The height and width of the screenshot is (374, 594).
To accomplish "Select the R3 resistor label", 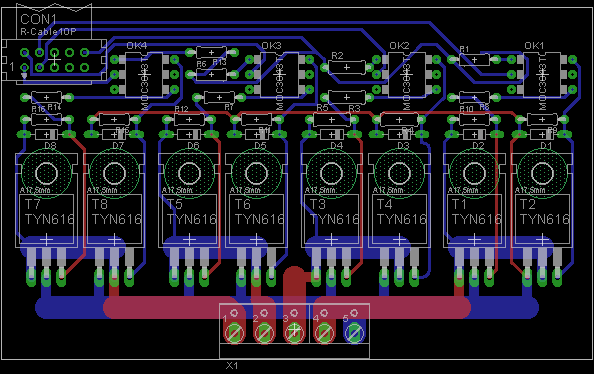I will point(354,109).
